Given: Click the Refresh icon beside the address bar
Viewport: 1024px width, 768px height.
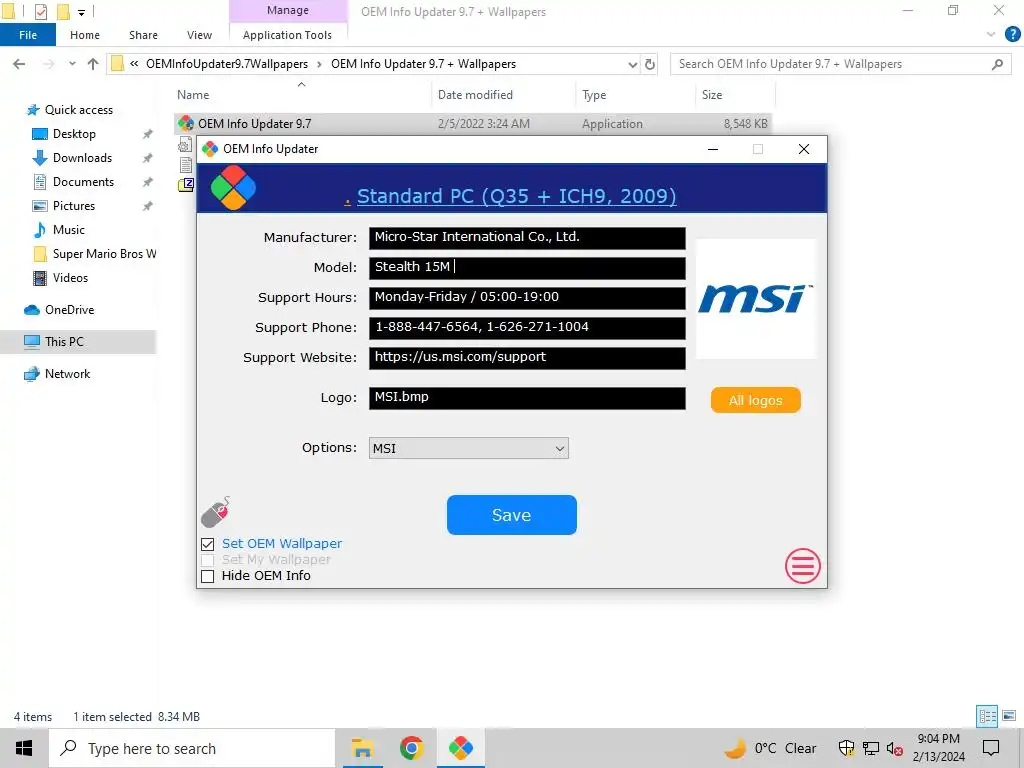Looking at the screenshot, I should (650, 64).
